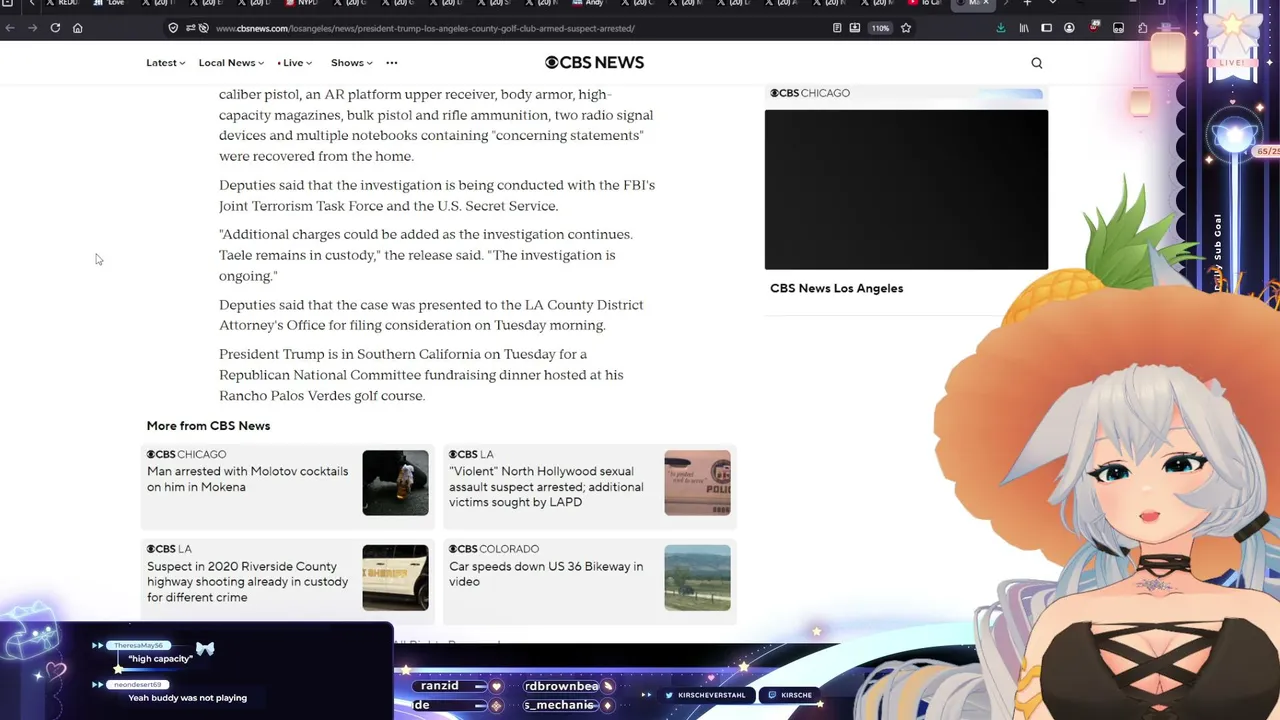Bookmark this page with the star

click(x=906, y=28)
